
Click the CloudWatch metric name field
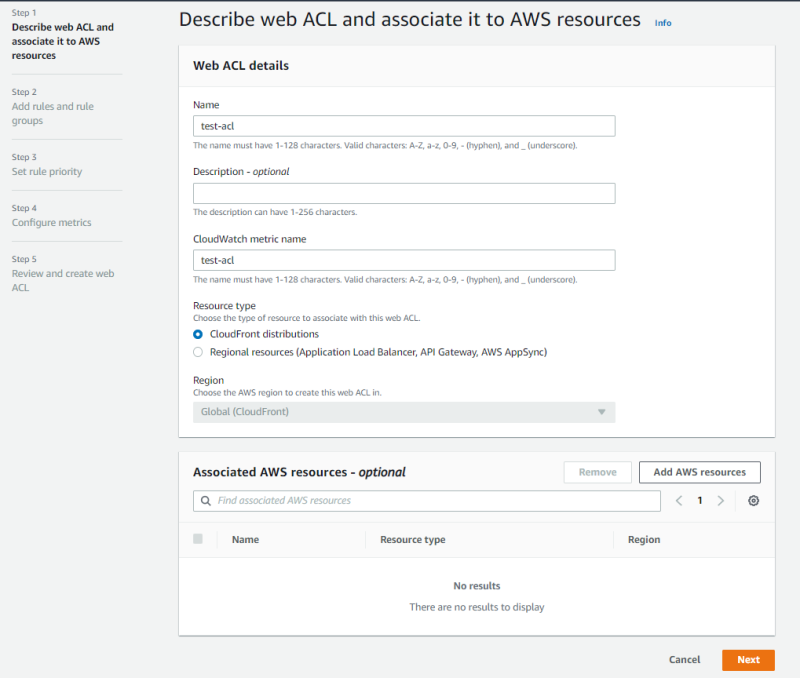coord(403,260)
